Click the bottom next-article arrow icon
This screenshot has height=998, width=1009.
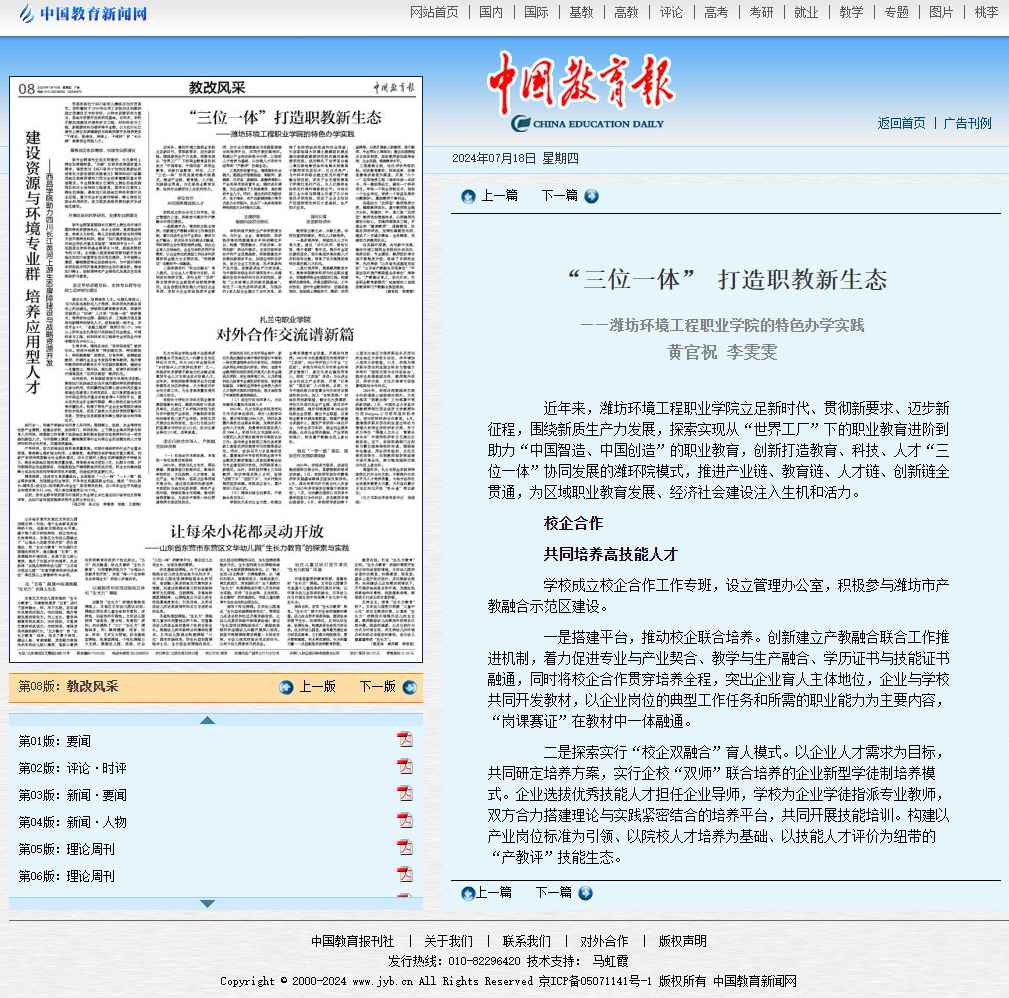click(x=586, y=893)
